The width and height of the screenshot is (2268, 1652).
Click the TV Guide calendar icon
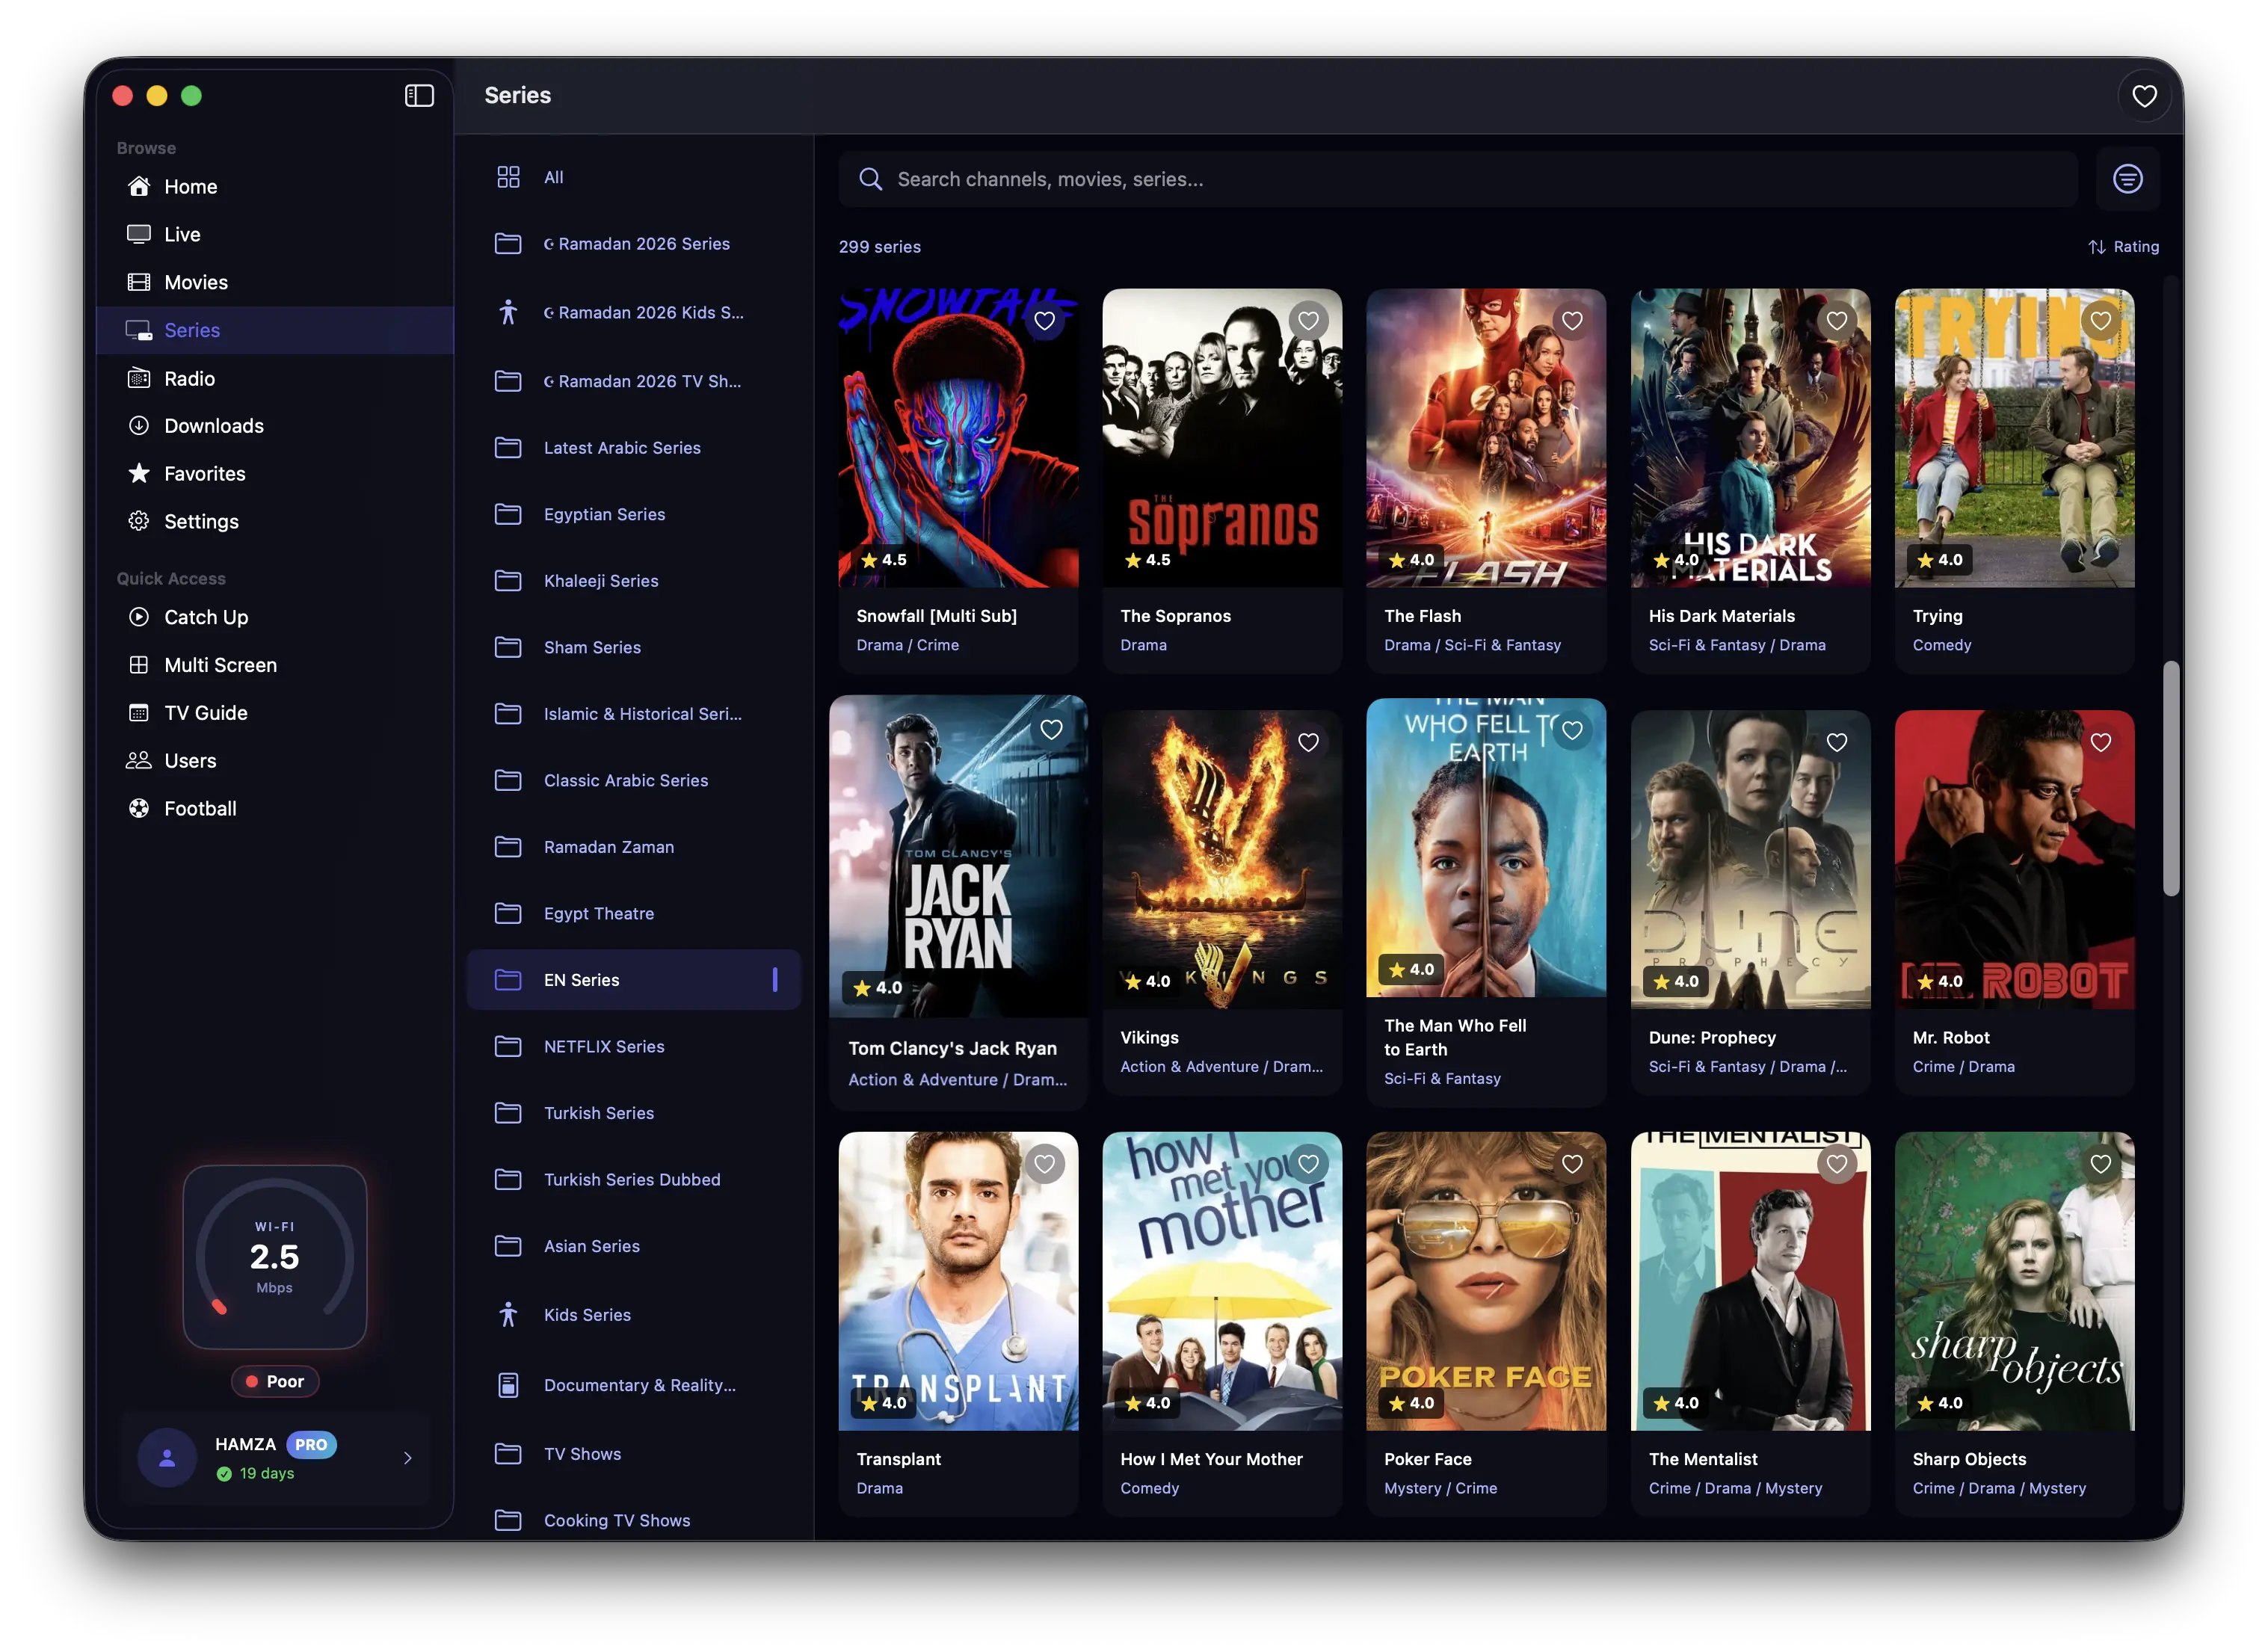pyautogui.click(x=139, y=713)
